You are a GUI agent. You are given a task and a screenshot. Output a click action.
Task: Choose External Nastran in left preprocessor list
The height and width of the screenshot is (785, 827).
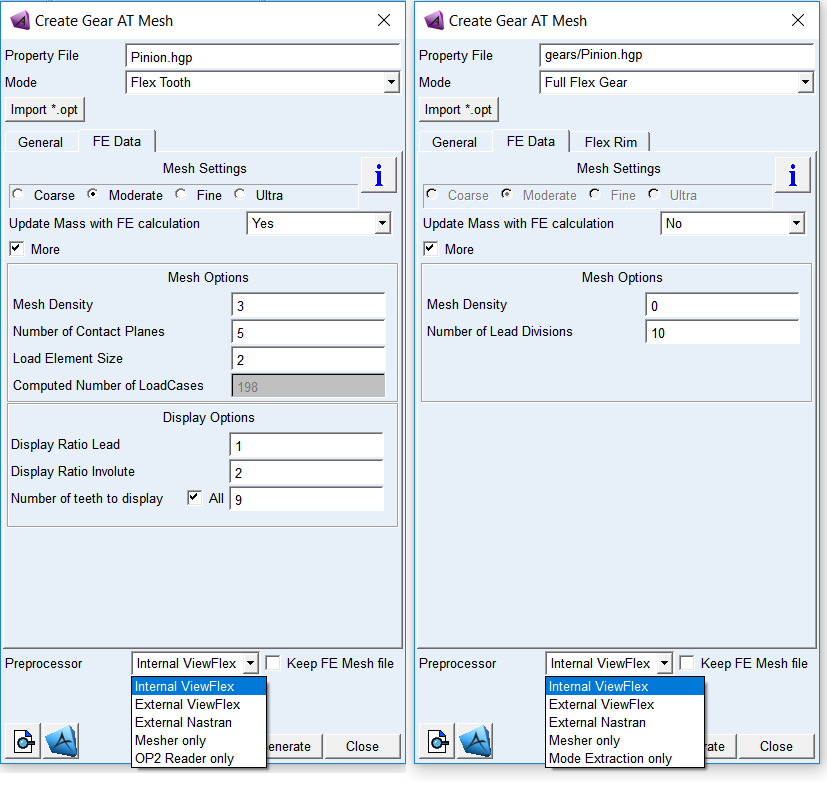click(183, 722)
